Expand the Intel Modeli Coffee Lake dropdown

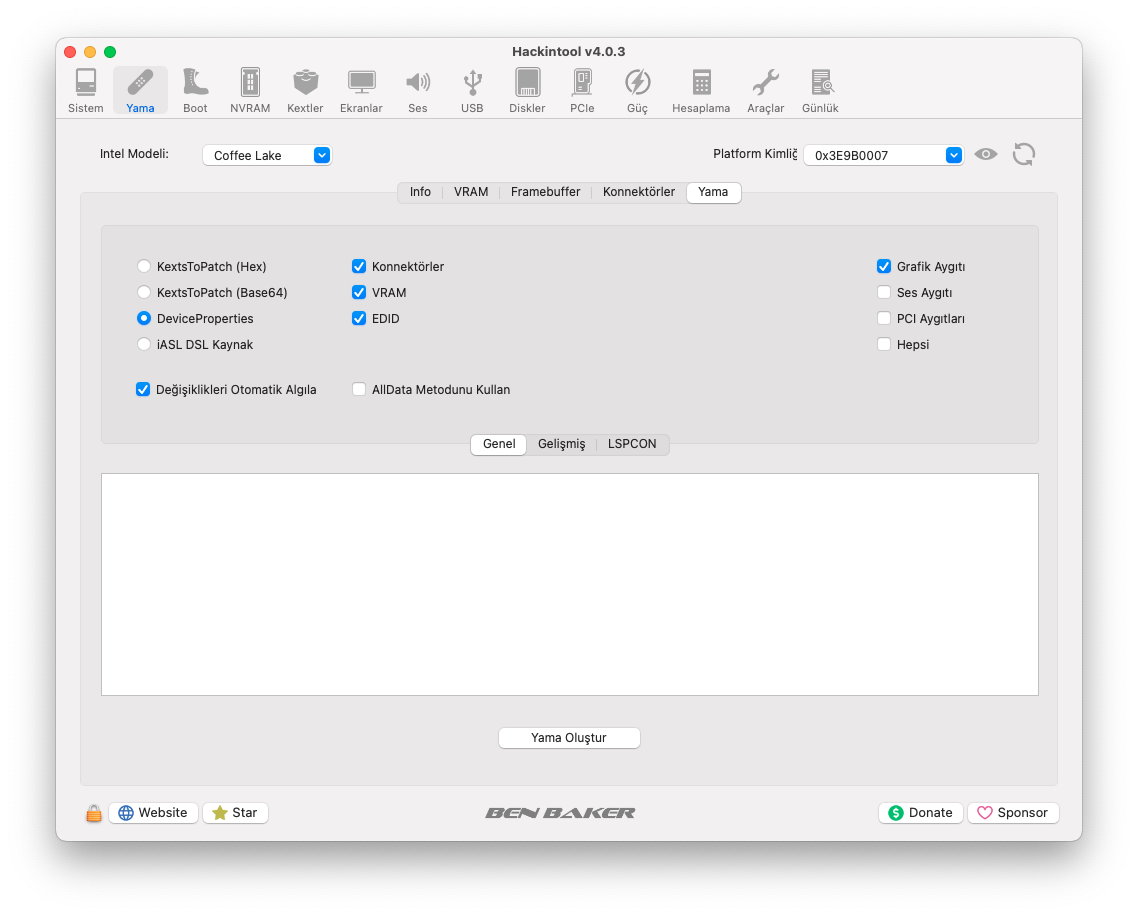(267, 155)
